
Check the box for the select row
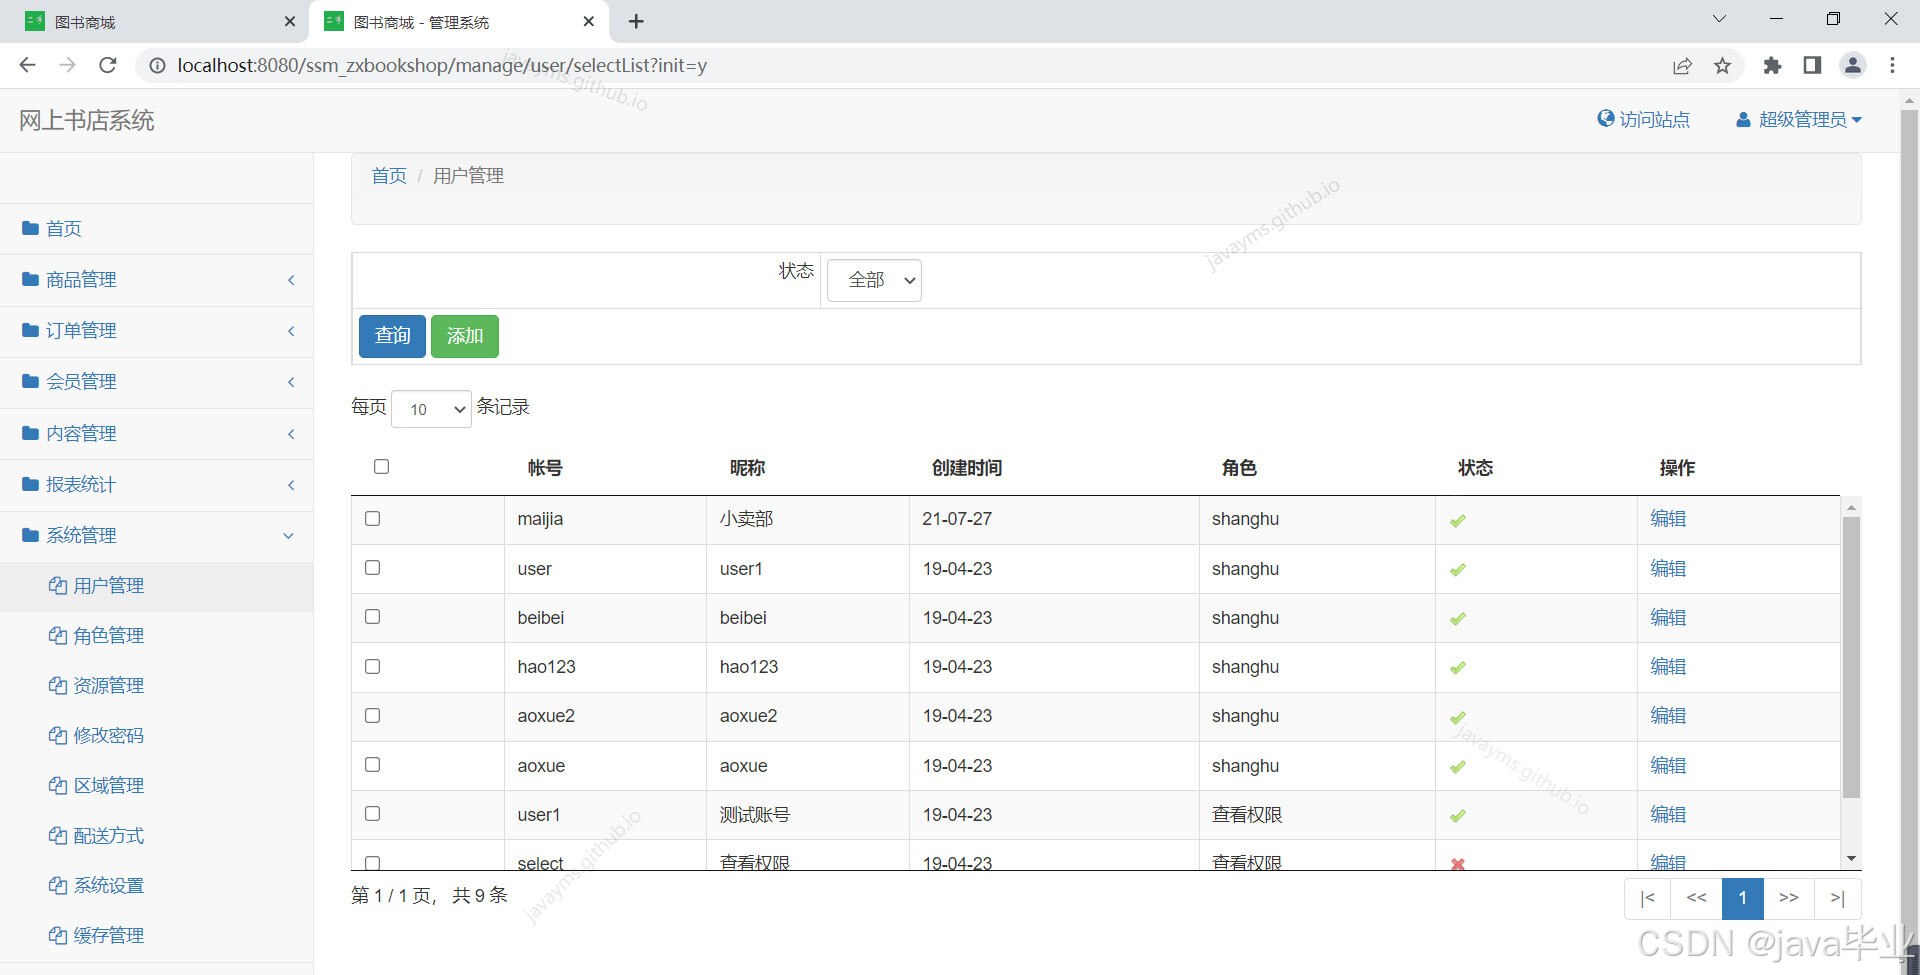[372, 862]
